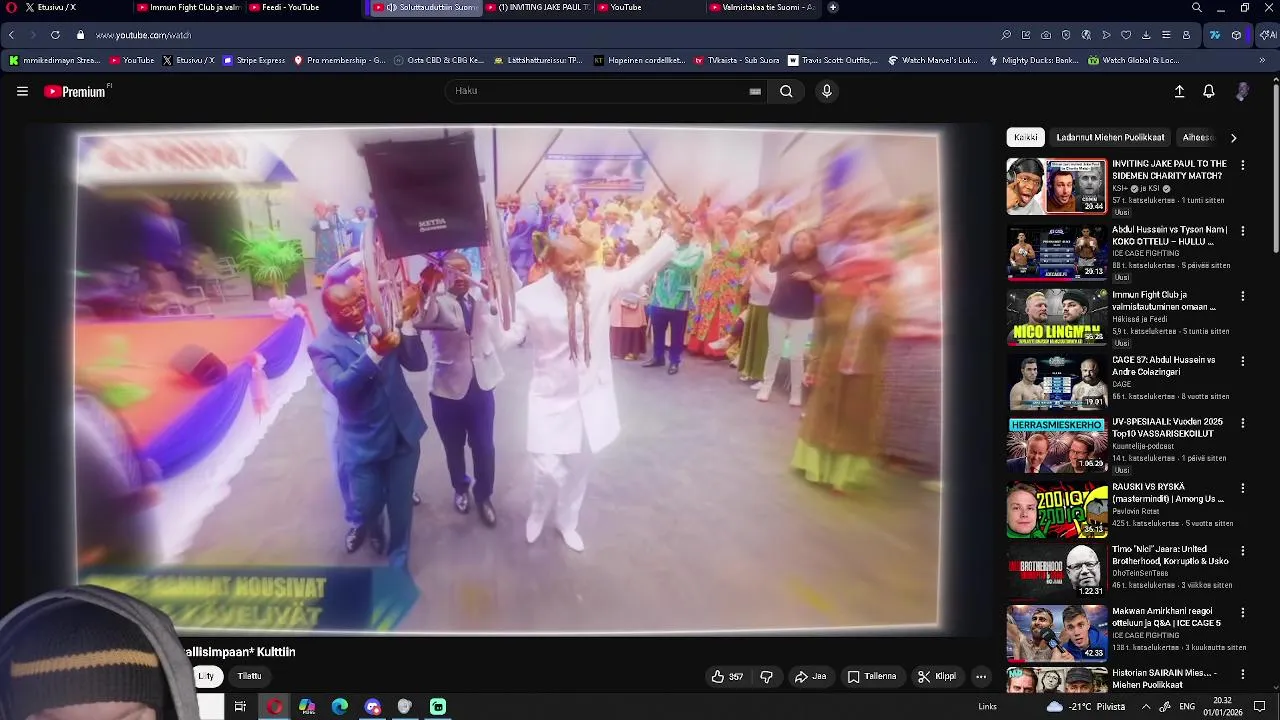The height and width of the screenshot is (720, 1280).
Task: Open the account avatar menu
Action: point(1242,91)
